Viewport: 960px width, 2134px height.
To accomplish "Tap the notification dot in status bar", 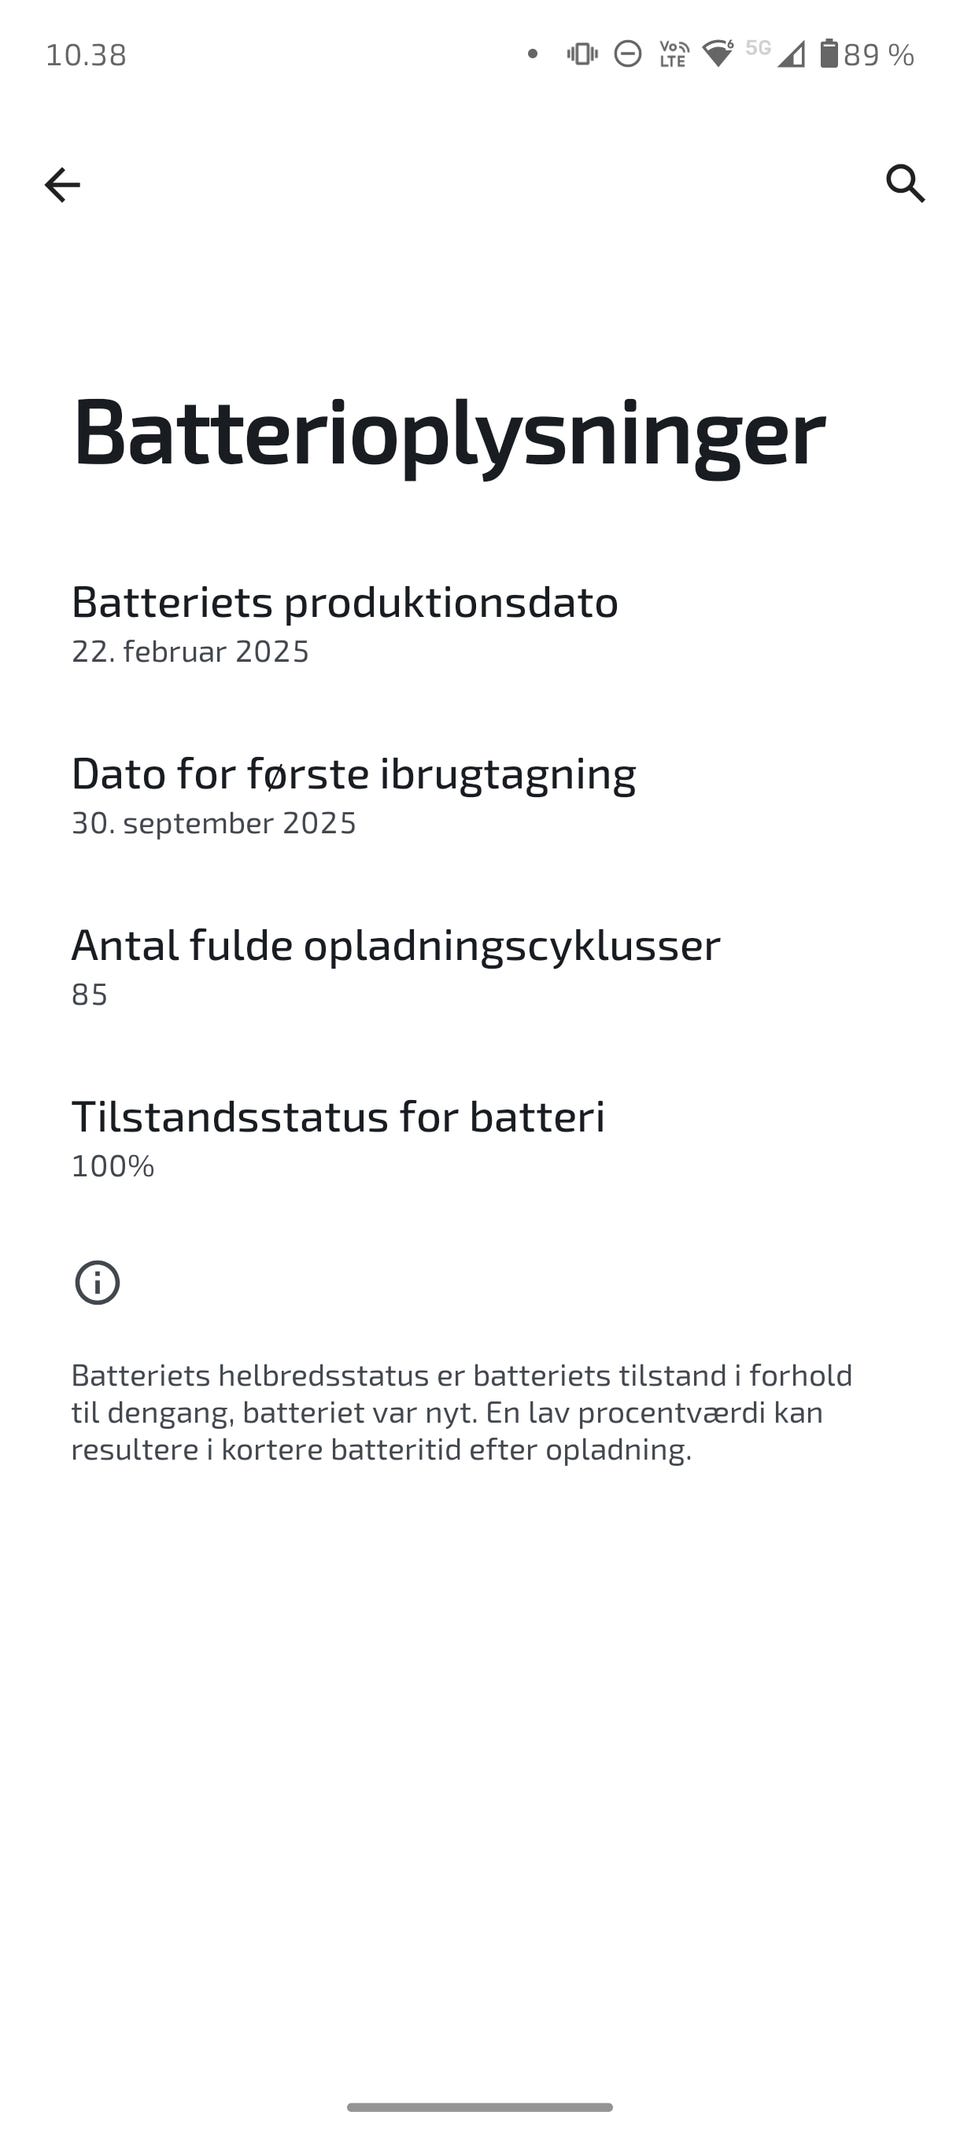I will pos(533,54).
